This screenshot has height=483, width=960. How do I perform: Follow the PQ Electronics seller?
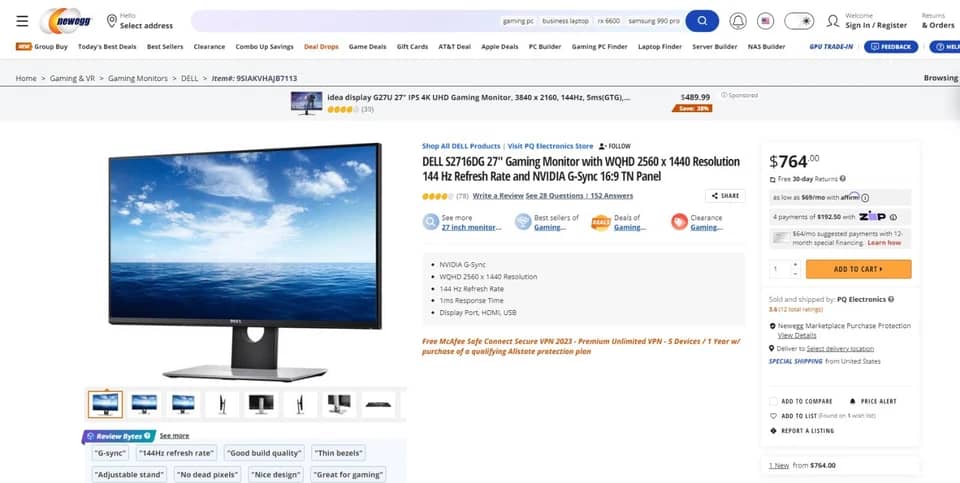615,146
